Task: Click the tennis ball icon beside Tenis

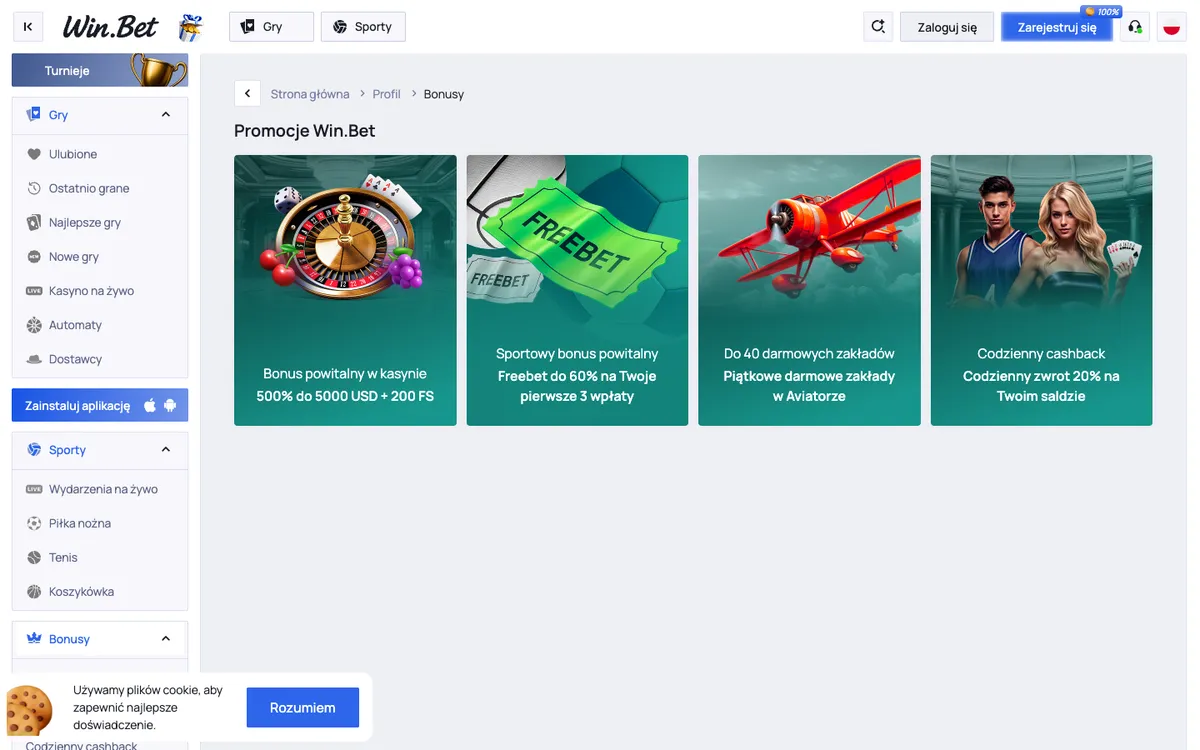Action: (x=34, y=557)
